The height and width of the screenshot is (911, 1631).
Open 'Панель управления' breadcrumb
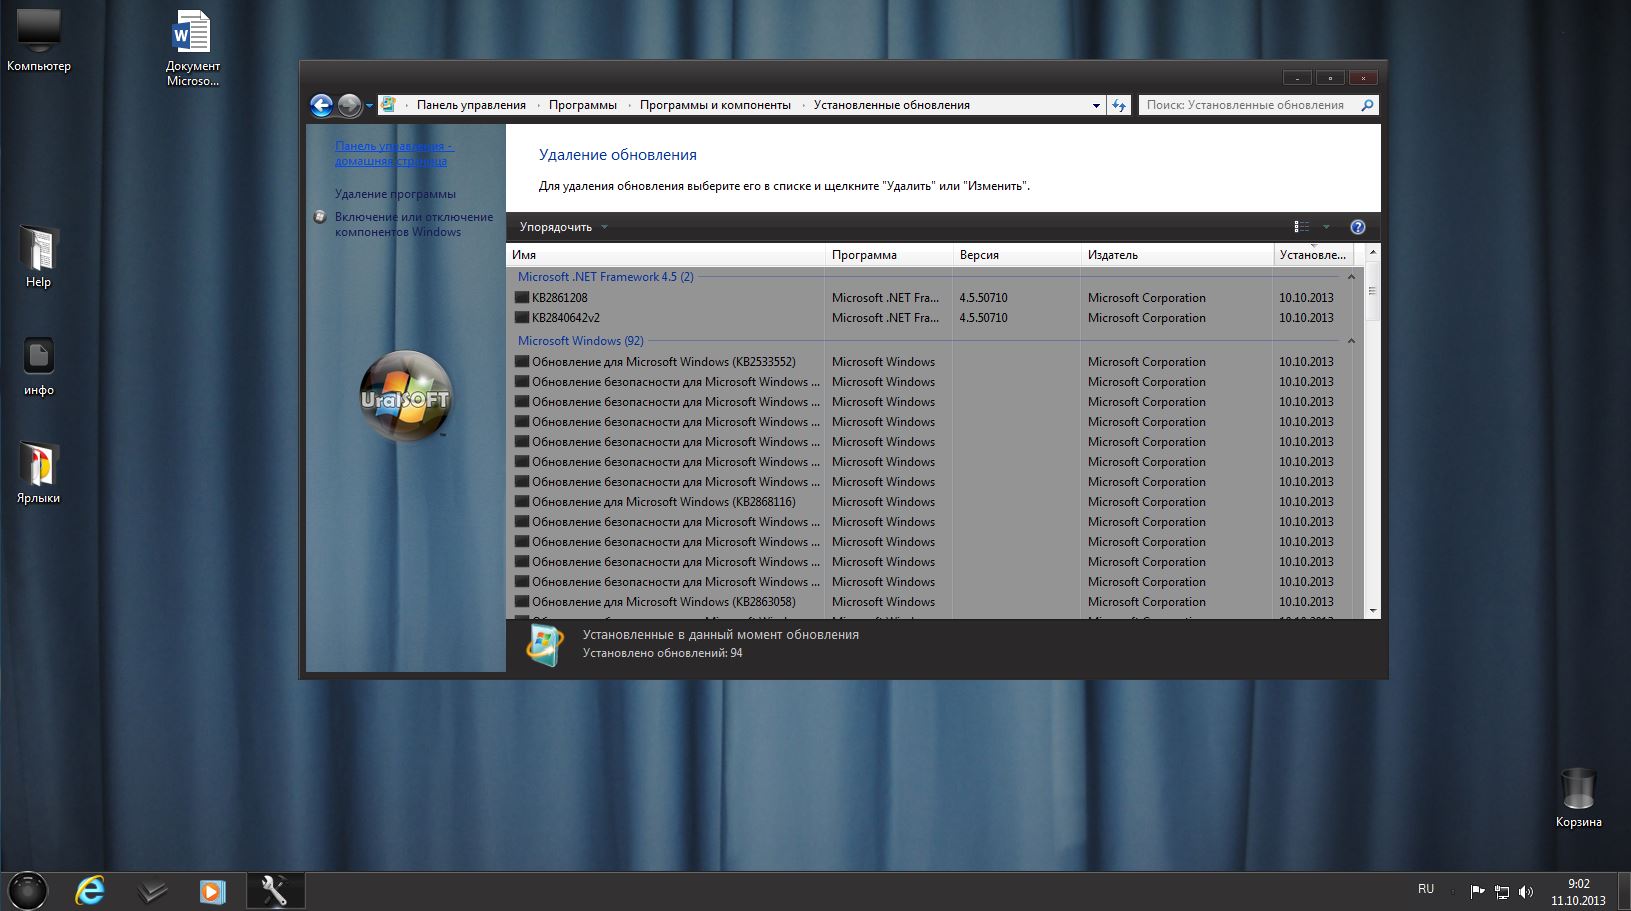pos(471,105)
